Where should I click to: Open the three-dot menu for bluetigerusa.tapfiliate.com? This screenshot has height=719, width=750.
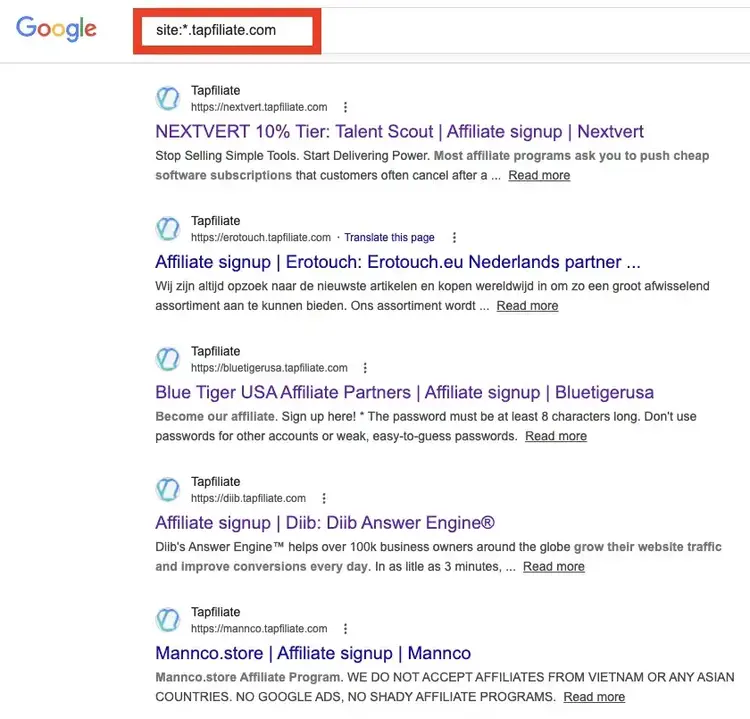click(365, 368)
